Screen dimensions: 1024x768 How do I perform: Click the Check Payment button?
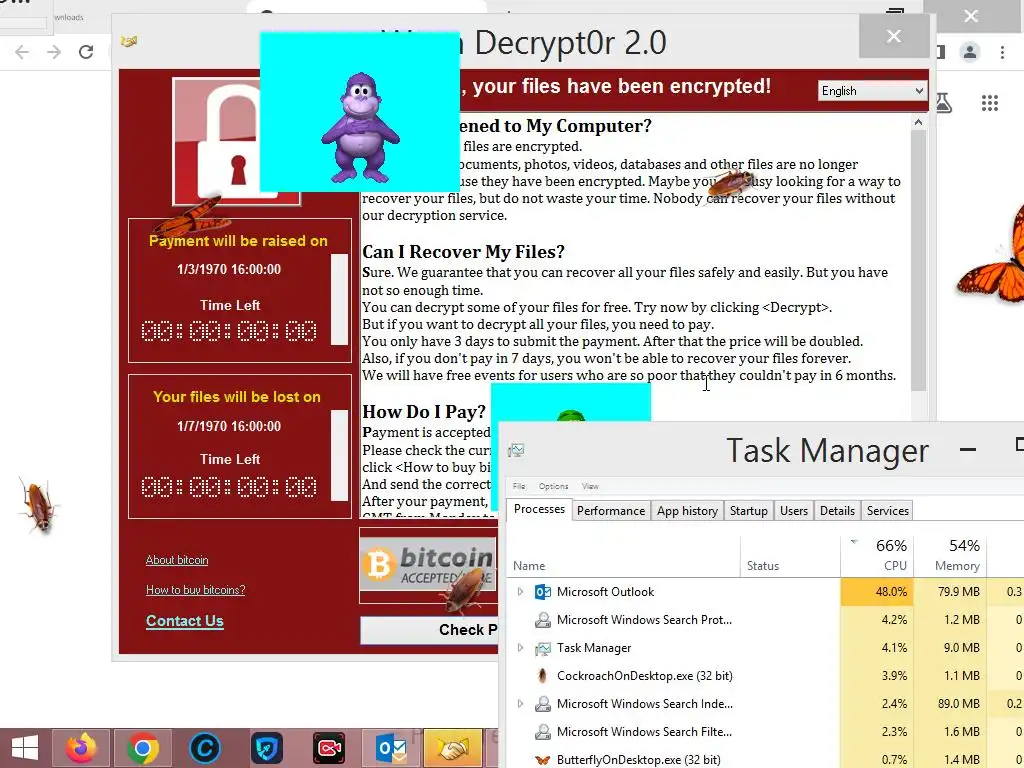coord(428,630)
